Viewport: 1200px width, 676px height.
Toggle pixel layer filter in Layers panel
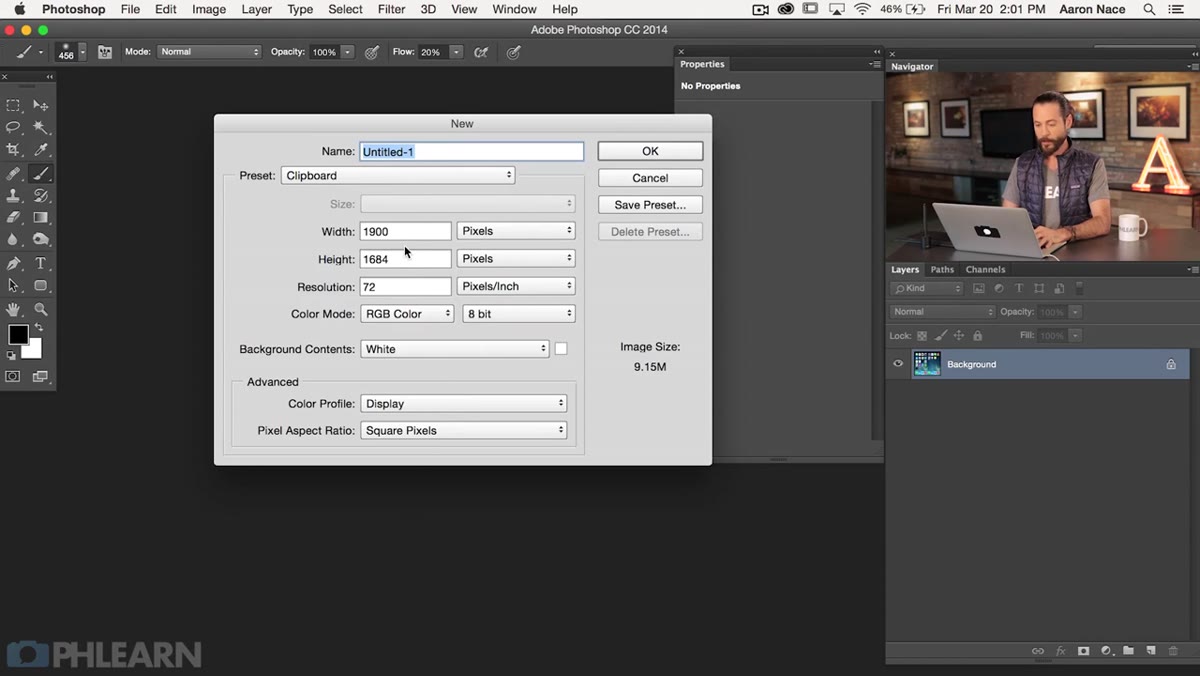[979, 289]
